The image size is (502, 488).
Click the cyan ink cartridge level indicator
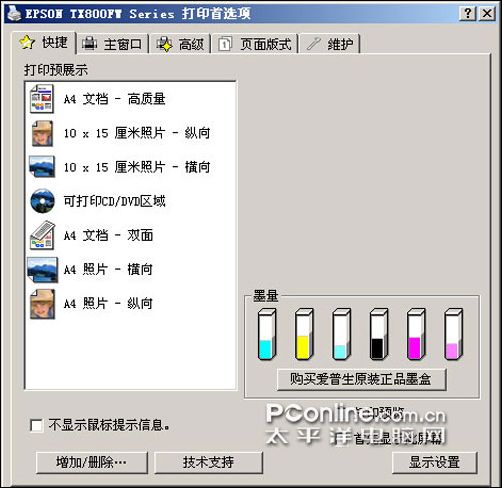tap(267, 334)
